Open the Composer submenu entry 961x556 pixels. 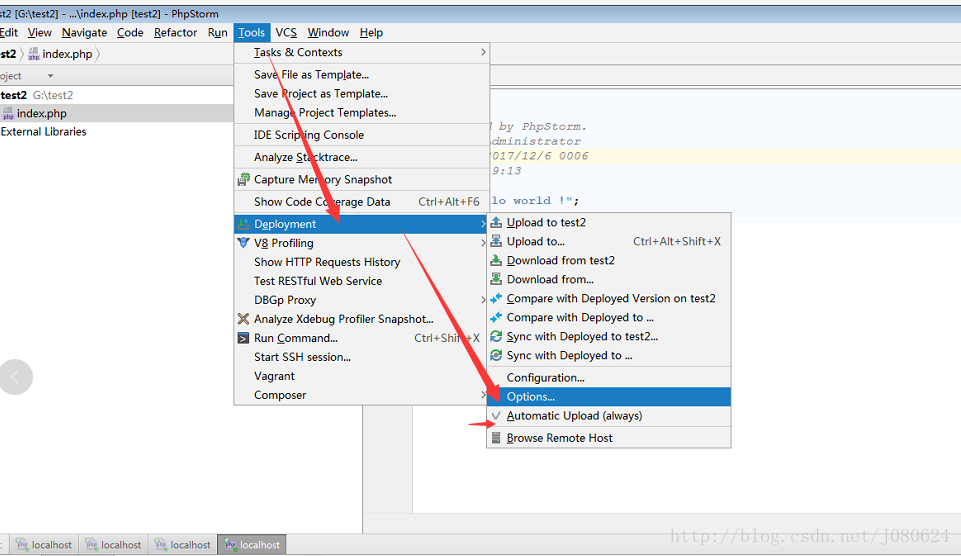coord(362,395)
